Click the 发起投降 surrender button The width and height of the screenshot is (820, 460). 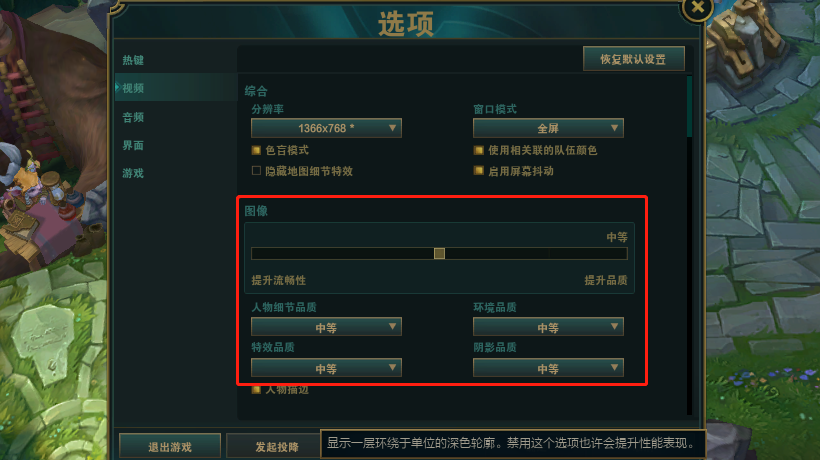276,447
